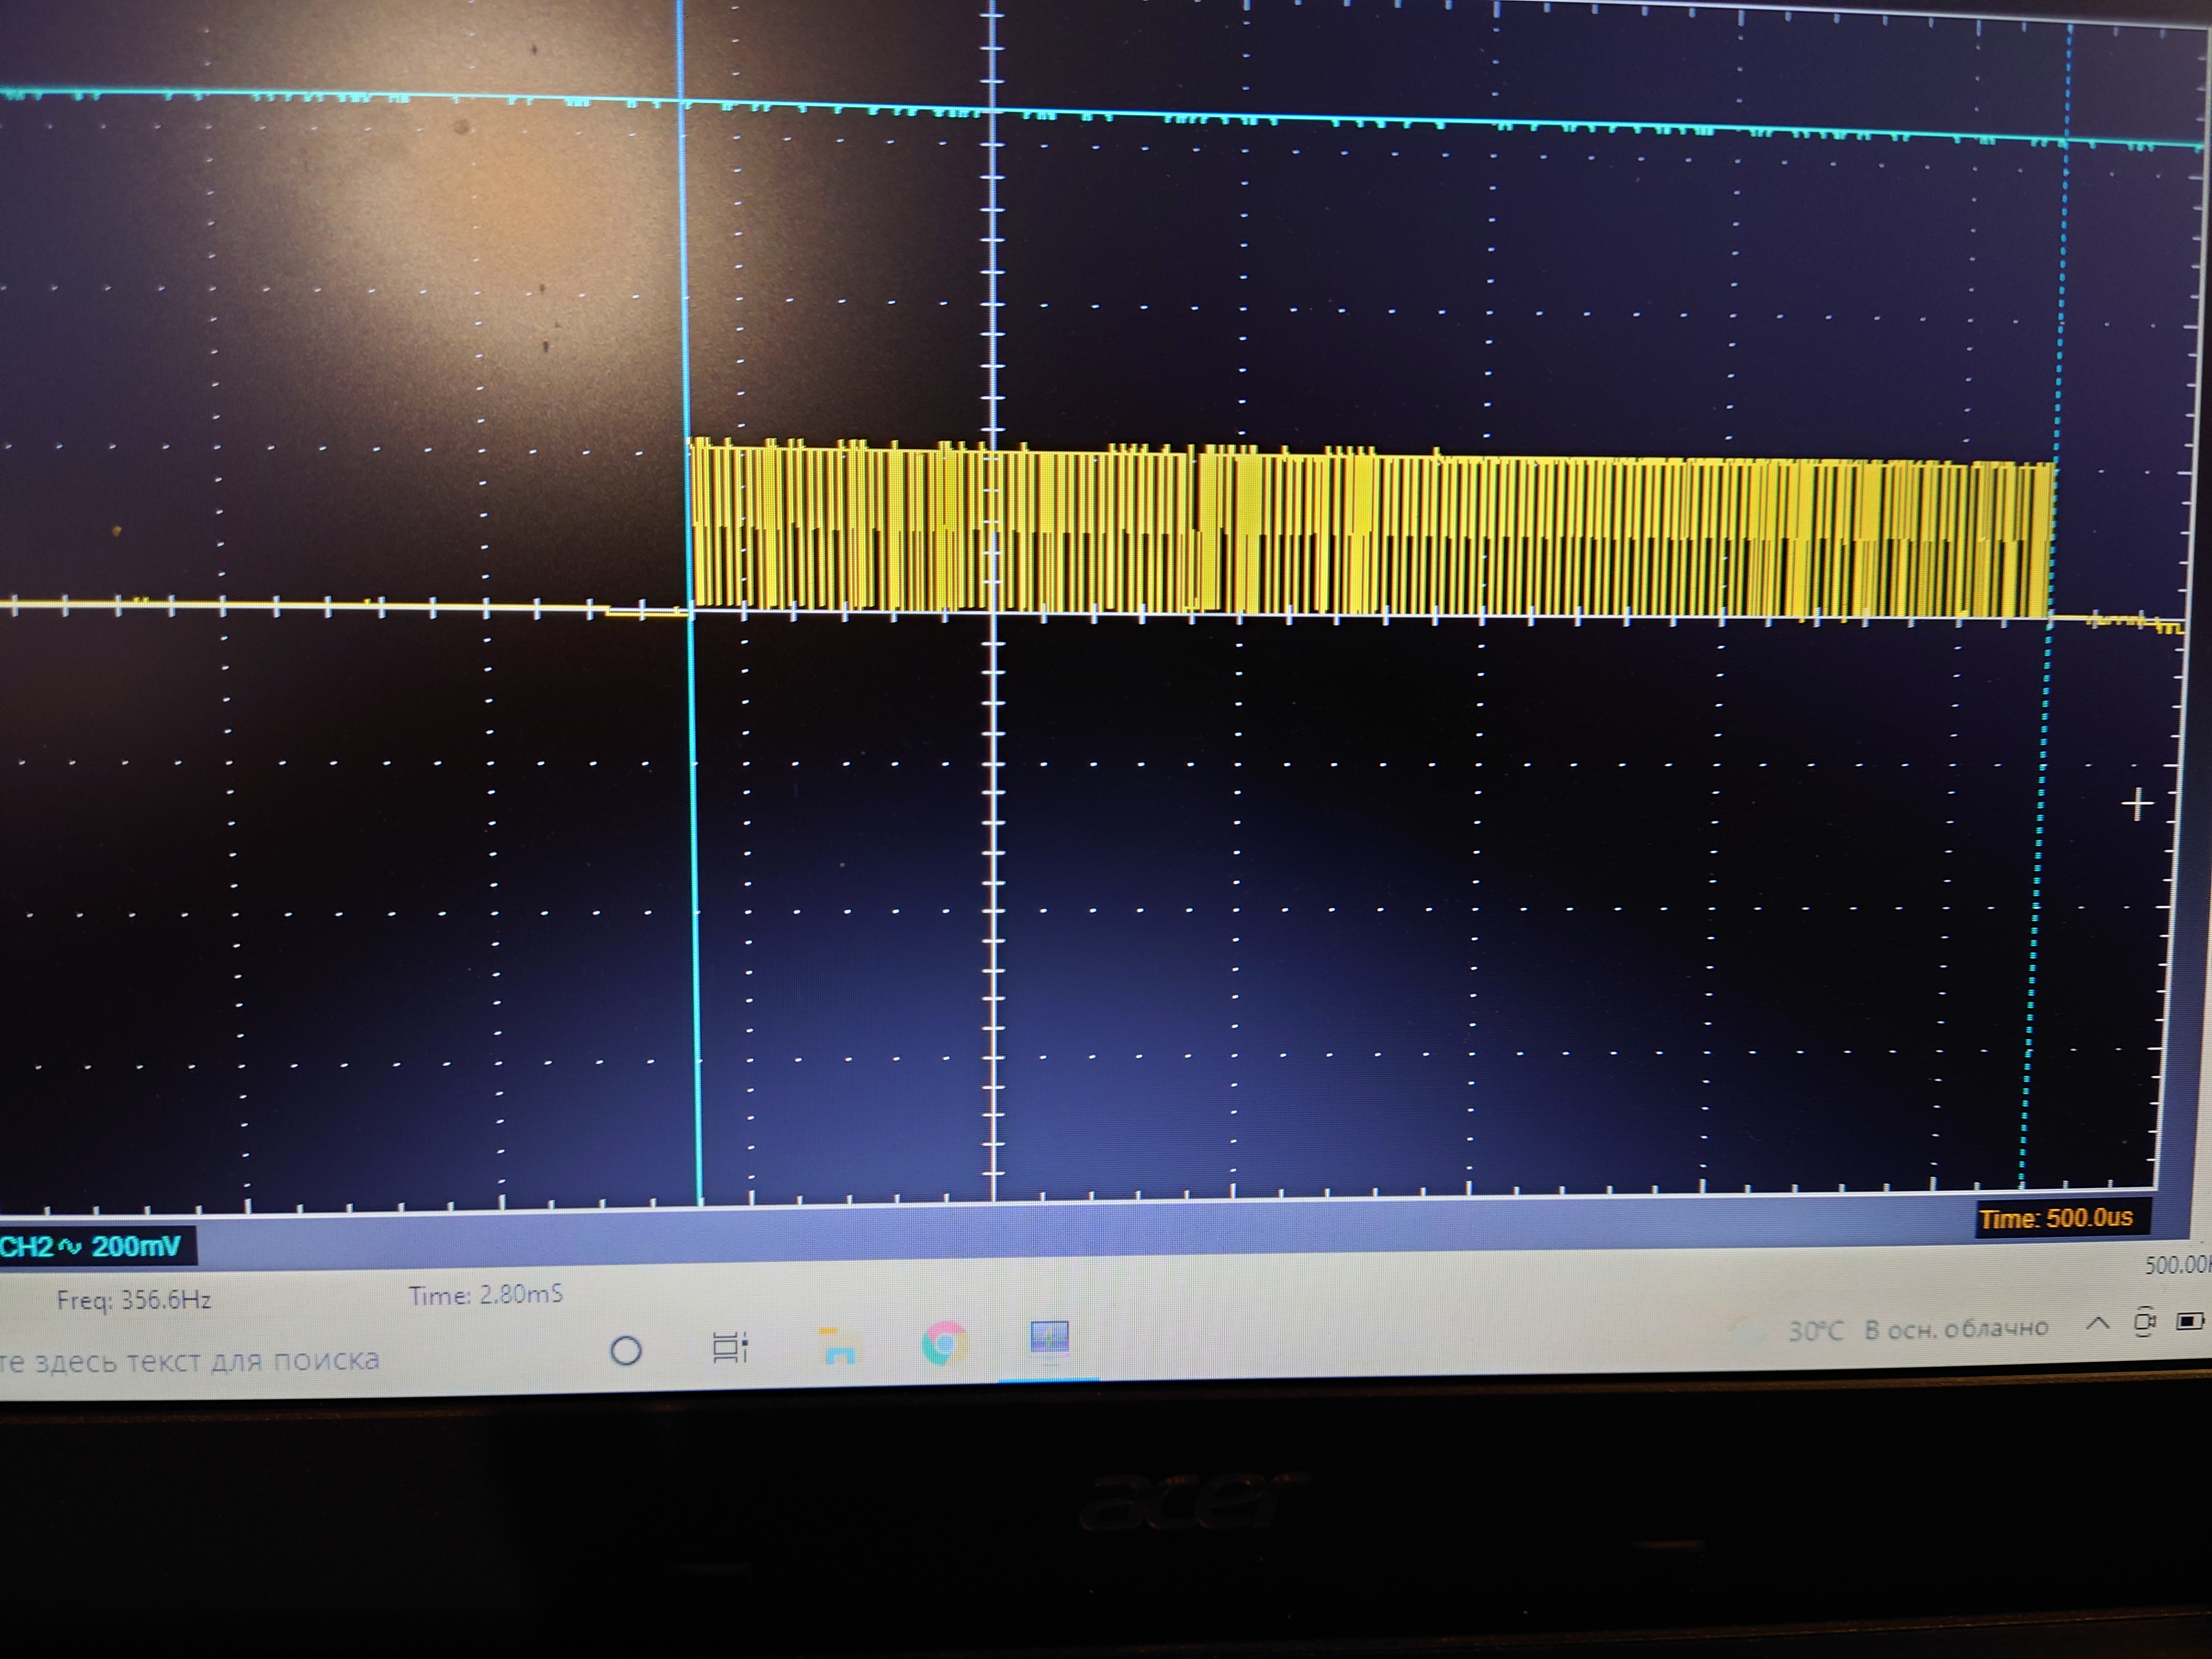The width and height of the screenshot is (2212, 1659).
Task: Click the Time: 2.80mS cursor readout
Action: click(x=486, y=1295)
